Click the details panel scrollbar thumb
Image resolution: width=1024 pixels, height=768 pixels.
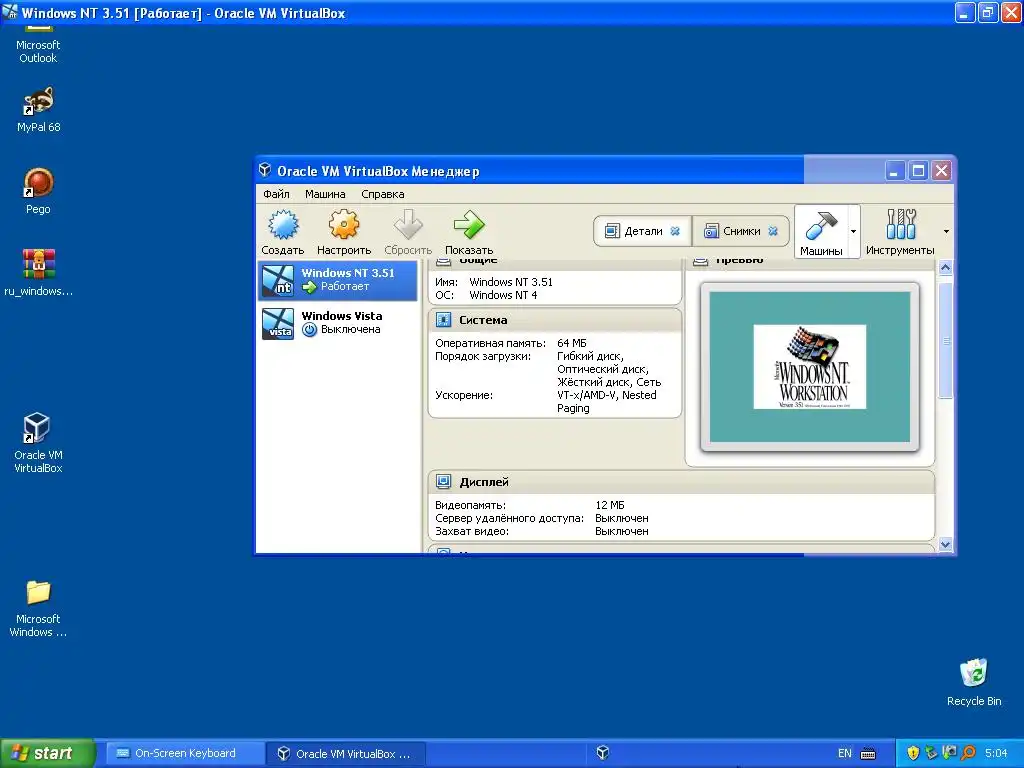coord(945,340)
